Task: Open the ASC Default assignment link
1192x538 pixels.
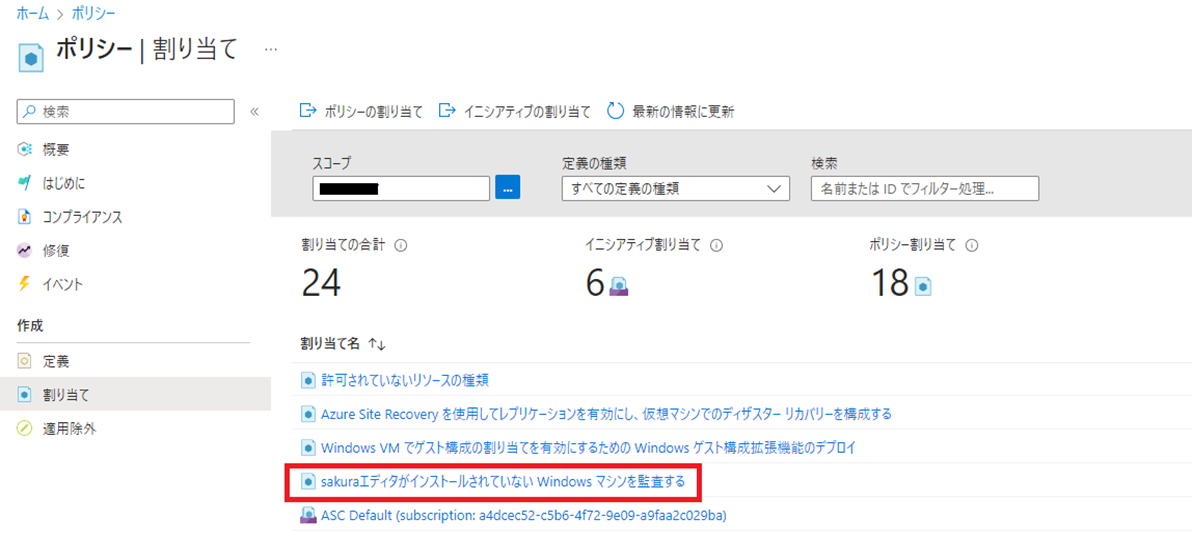Action: pyautogui.click(x=524, y=516)
